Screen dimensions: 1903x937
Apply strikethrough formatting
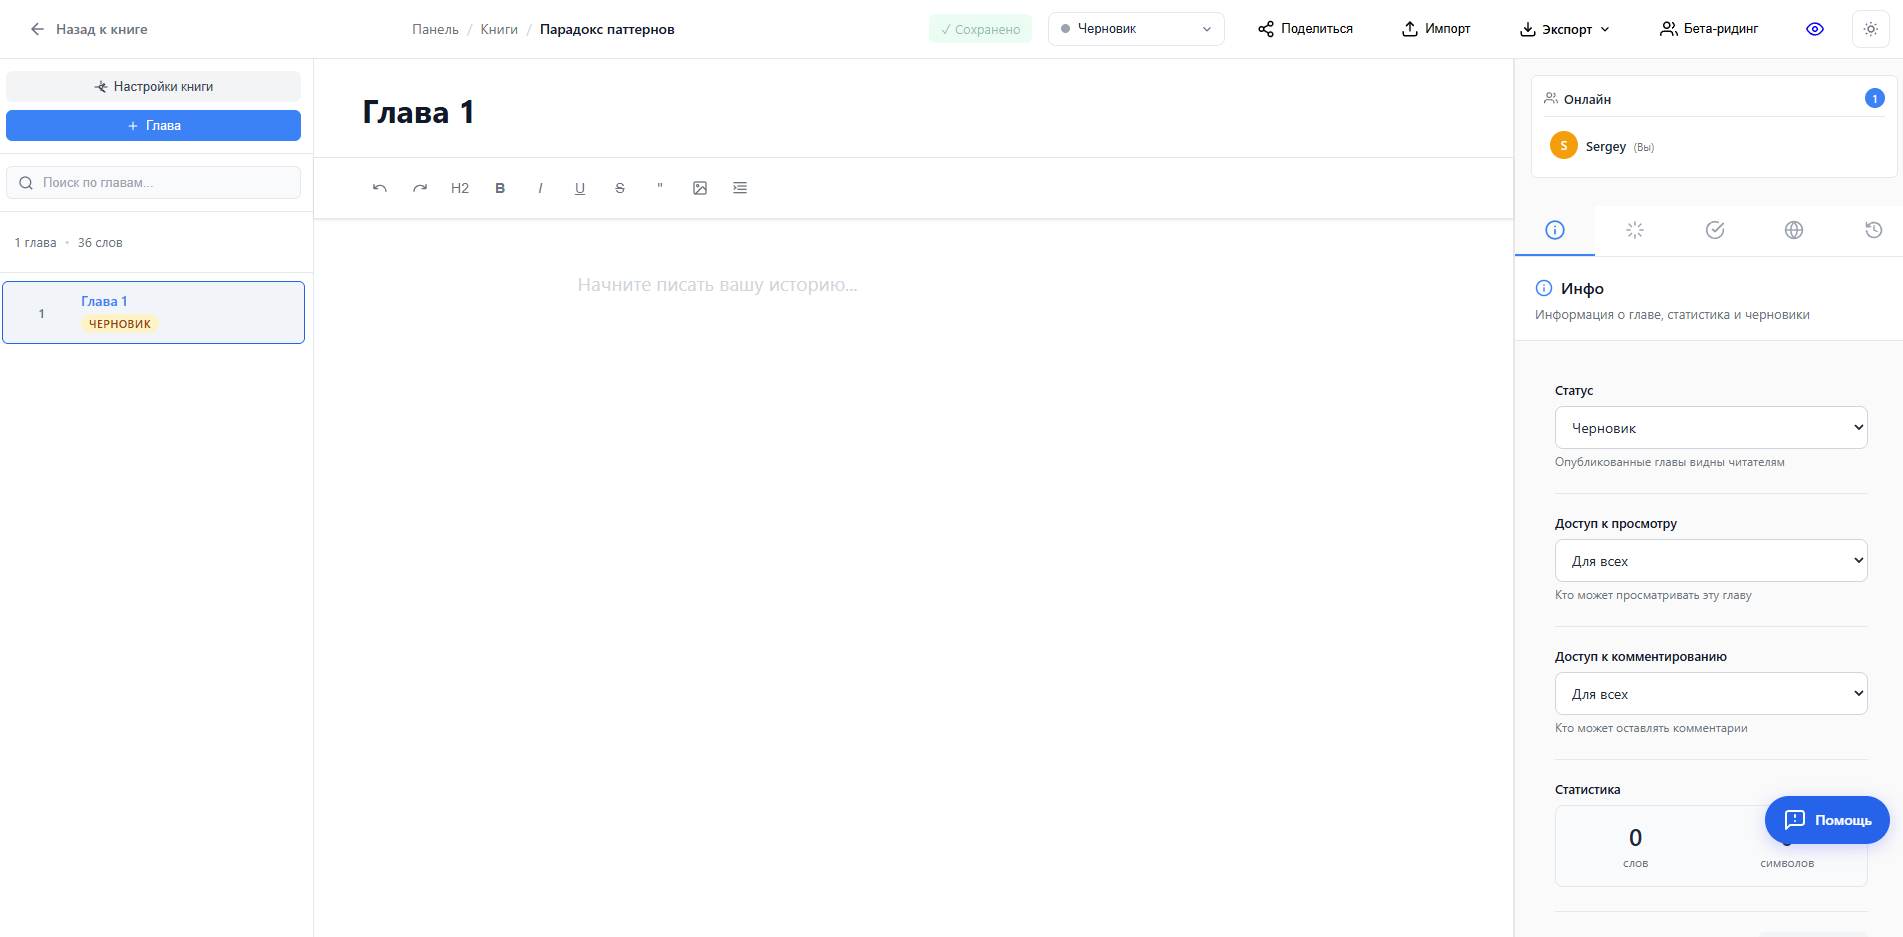[x=620, y=188]
